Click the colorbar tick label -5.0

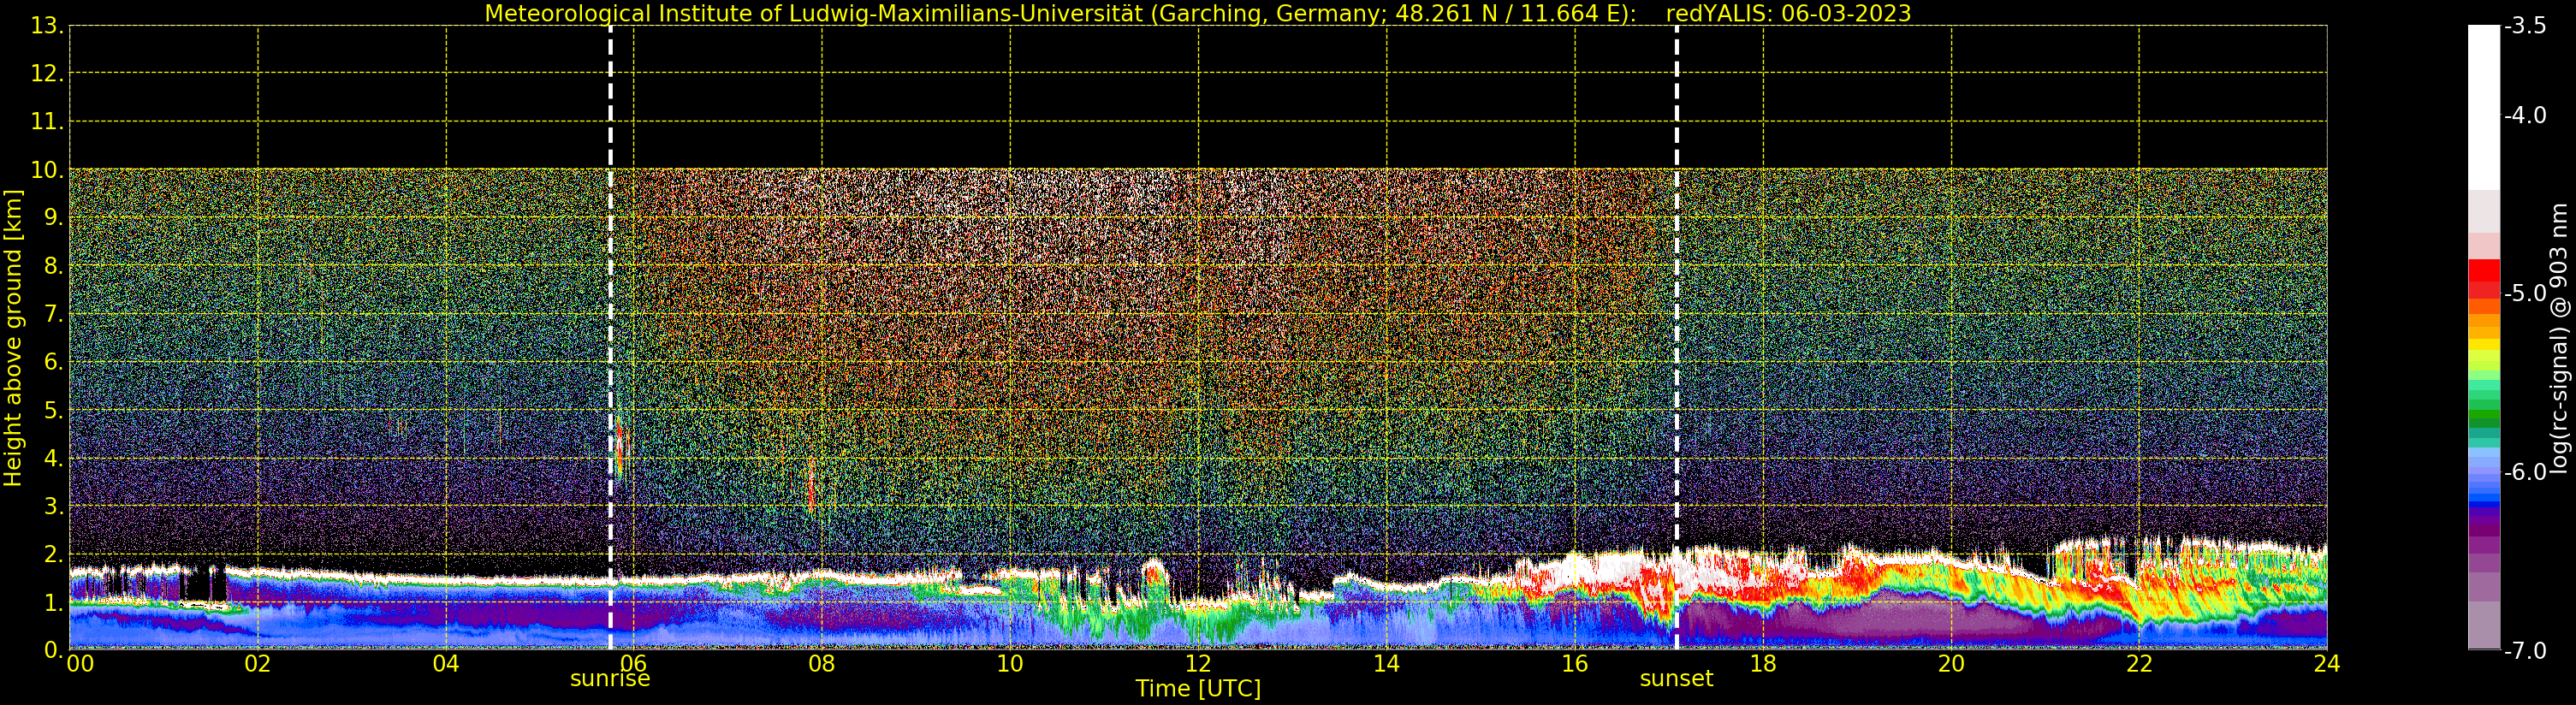coord(2525,293)
